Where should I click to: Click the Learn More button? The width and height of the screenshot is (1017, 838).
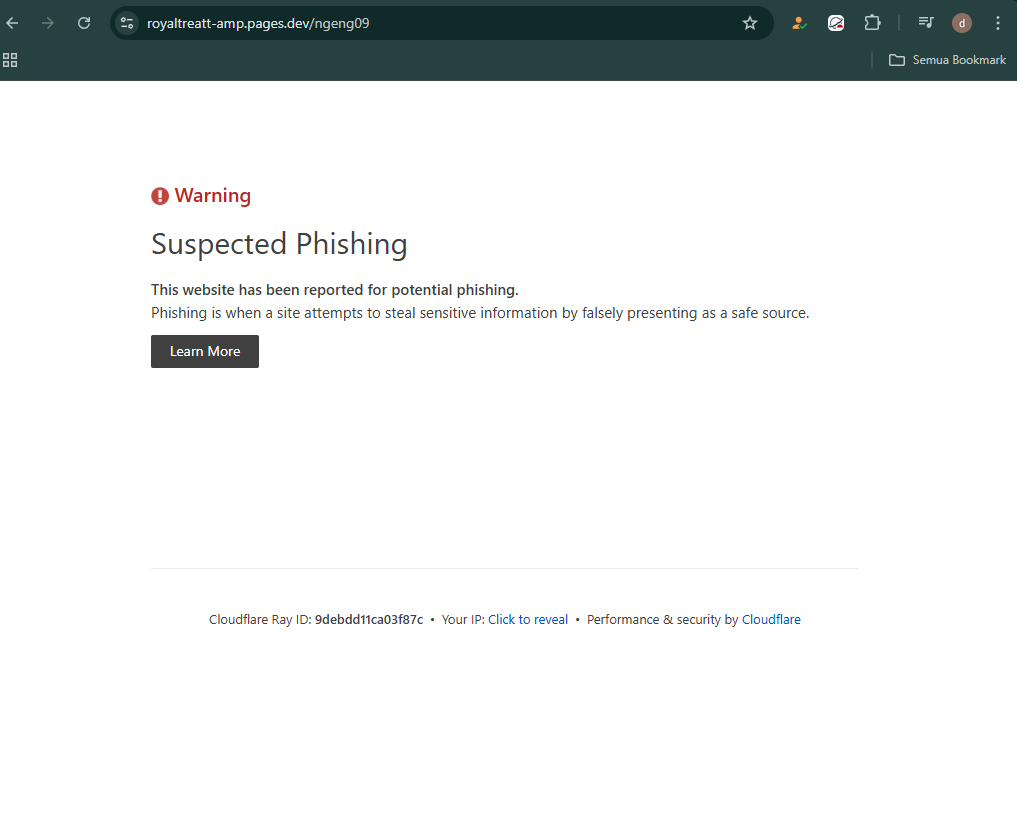click(x=205, y=352)
